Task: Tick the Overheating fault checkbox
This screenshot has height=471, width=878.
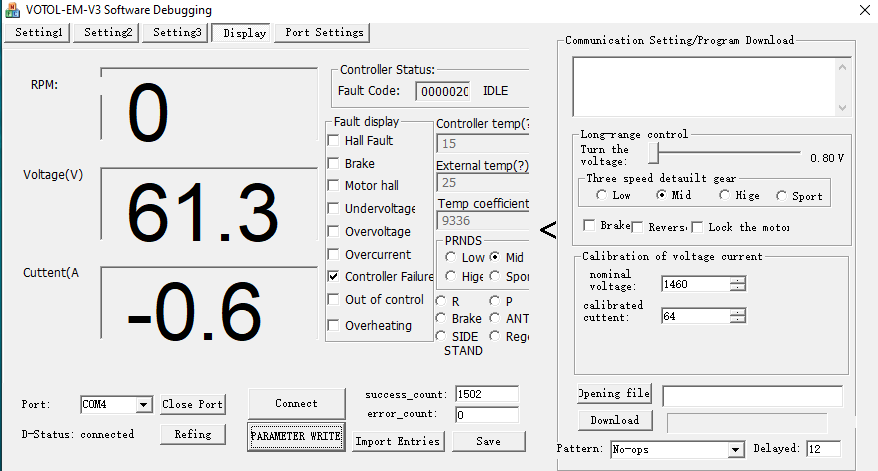Action: [x=334, y=325]
